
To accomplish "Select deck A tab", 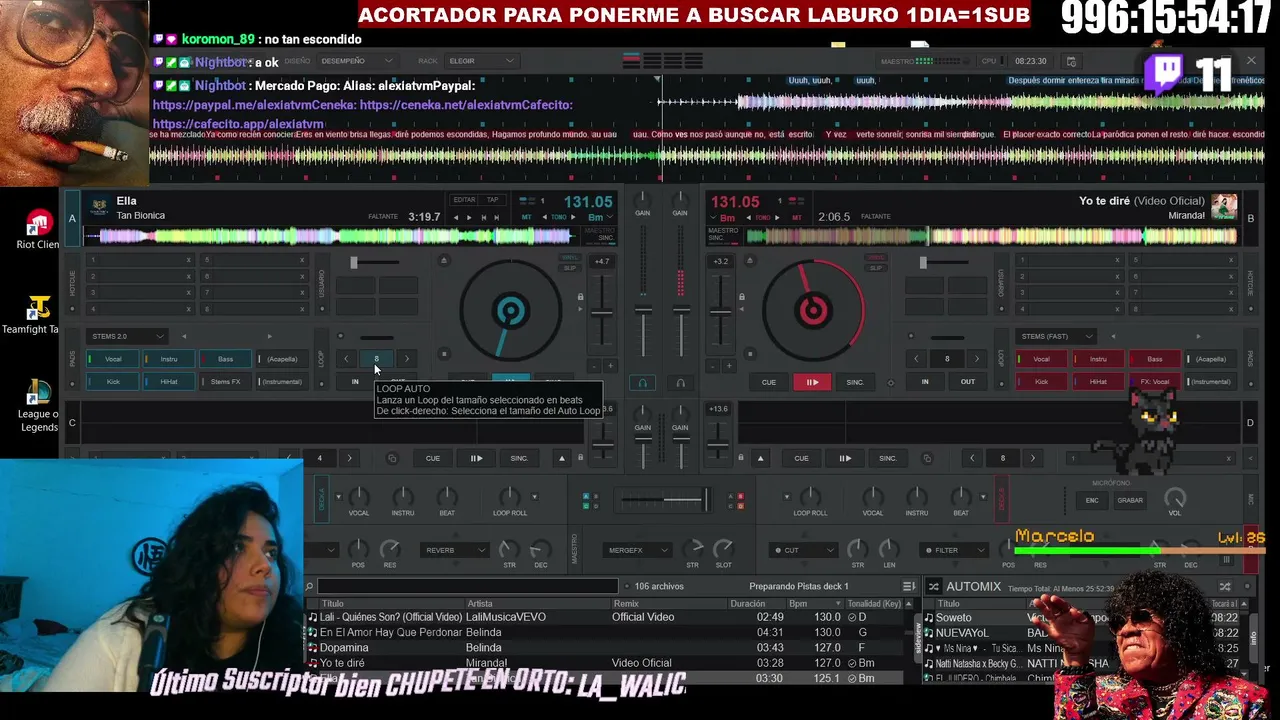I will [x=72, y=219].
